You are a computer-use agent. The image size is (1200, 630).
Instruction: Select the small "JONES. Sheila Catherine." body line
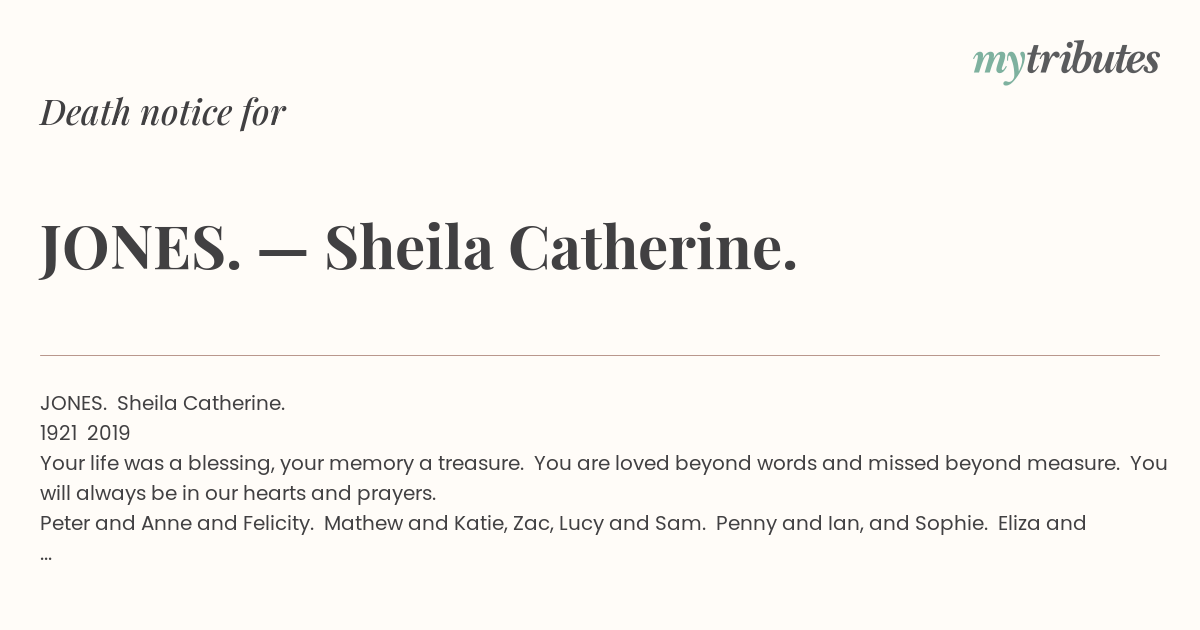click(x=163, y=403)
